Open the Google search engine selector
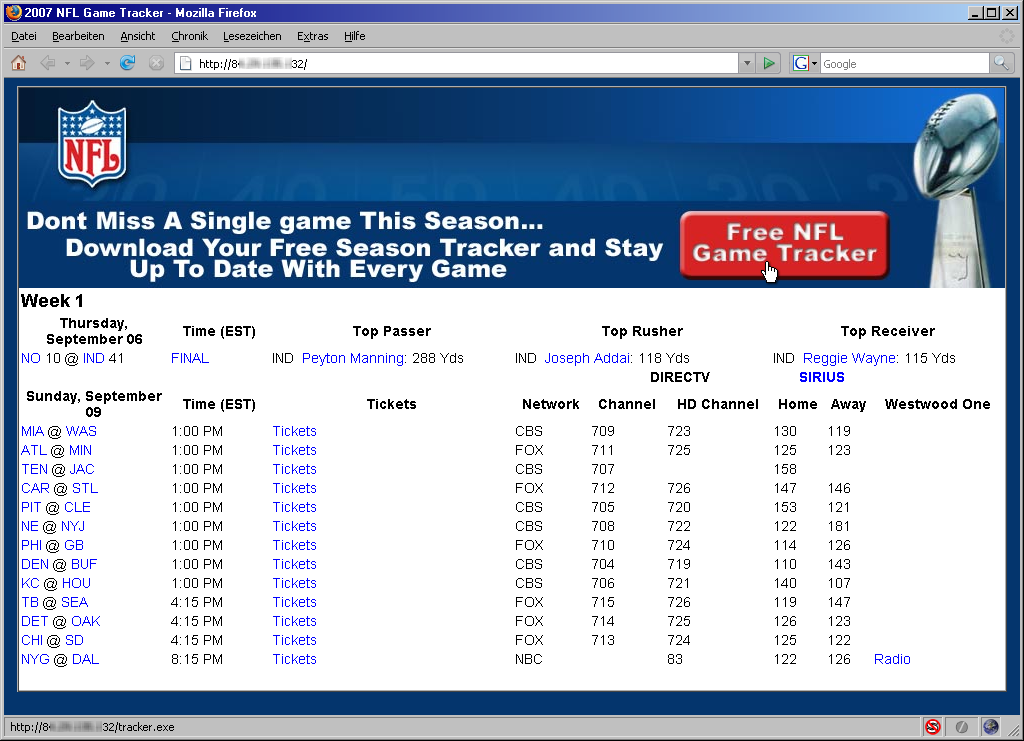The image size is (1024, 741). 805,63
